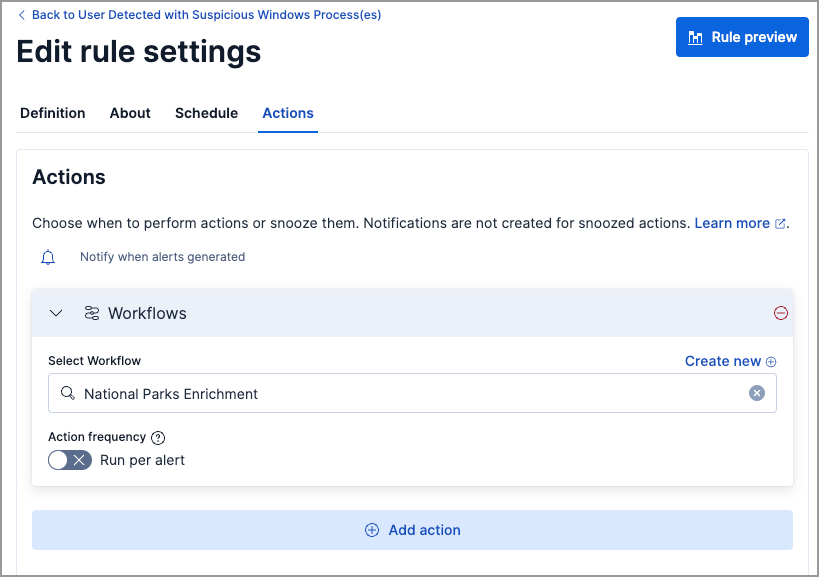Screen dimensions: 819x577
Task: Open the About tab
Action: click(129, 113)
